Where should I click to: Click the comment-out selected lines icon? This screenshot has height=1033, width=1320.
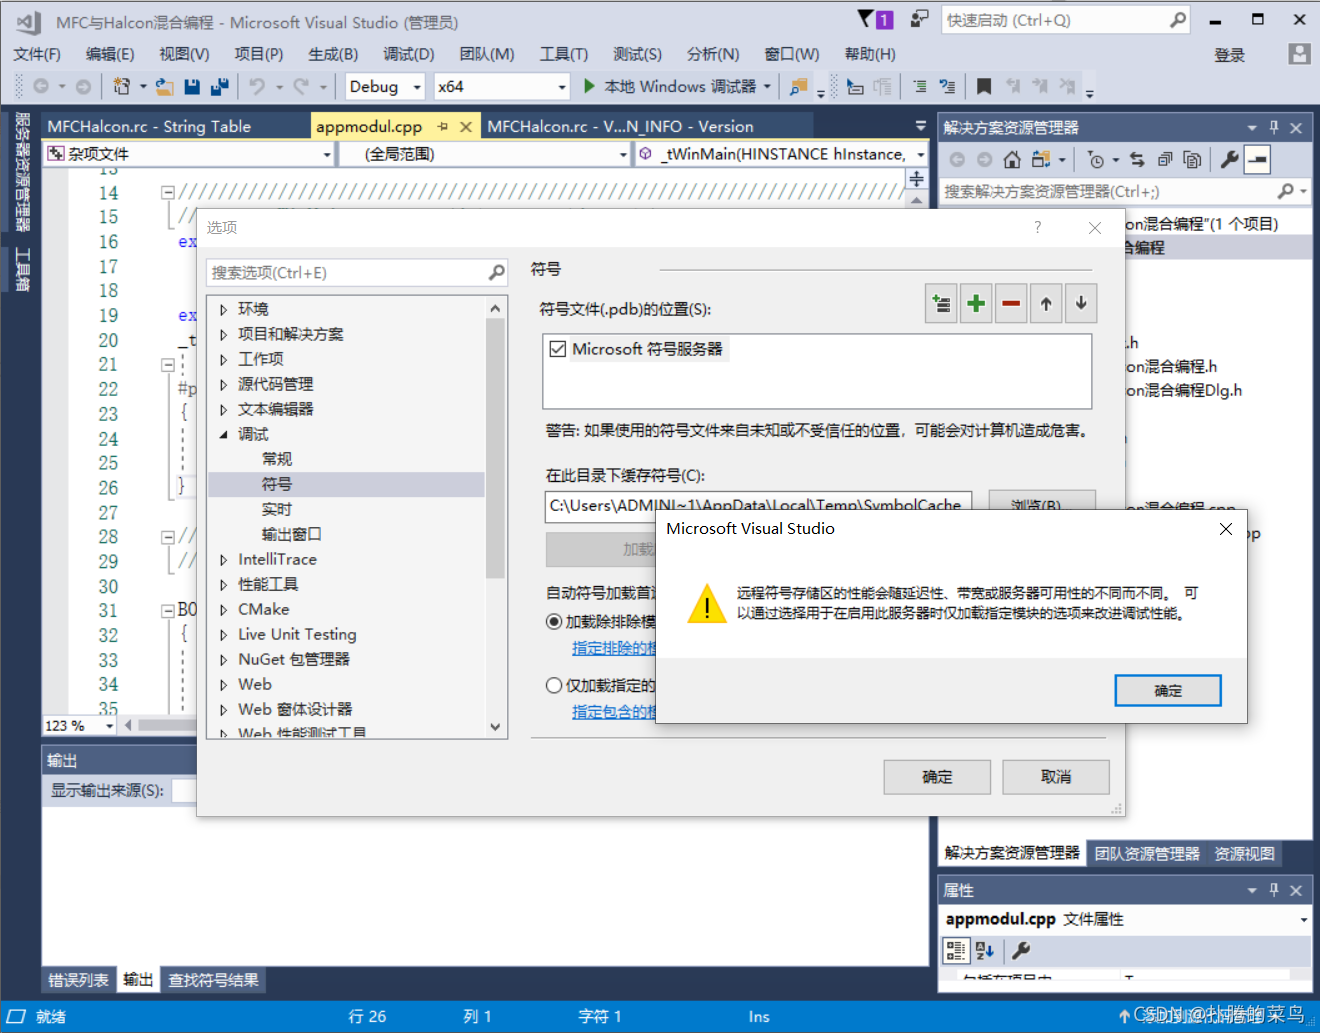tap(920, 87)
